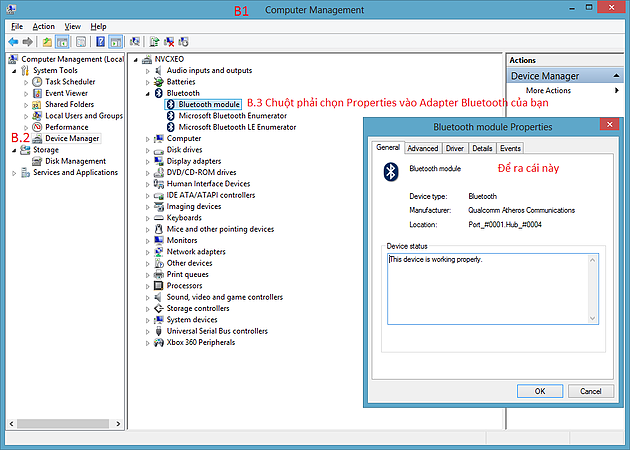Click the Xbox 360 Peripherals icon
Screen dimensions: 630x450
(158, 342)
